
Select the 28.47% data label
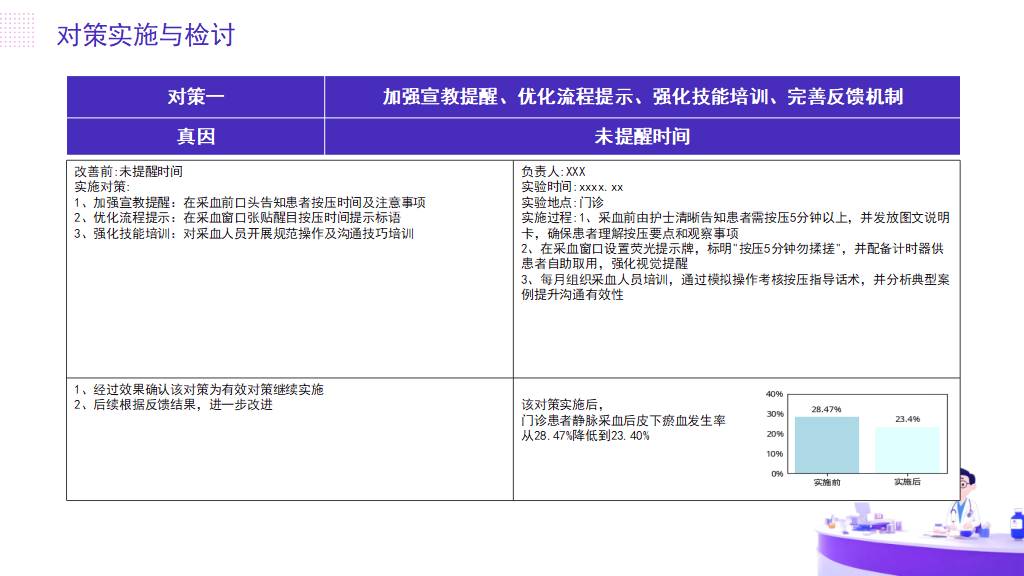click(826, 409)
